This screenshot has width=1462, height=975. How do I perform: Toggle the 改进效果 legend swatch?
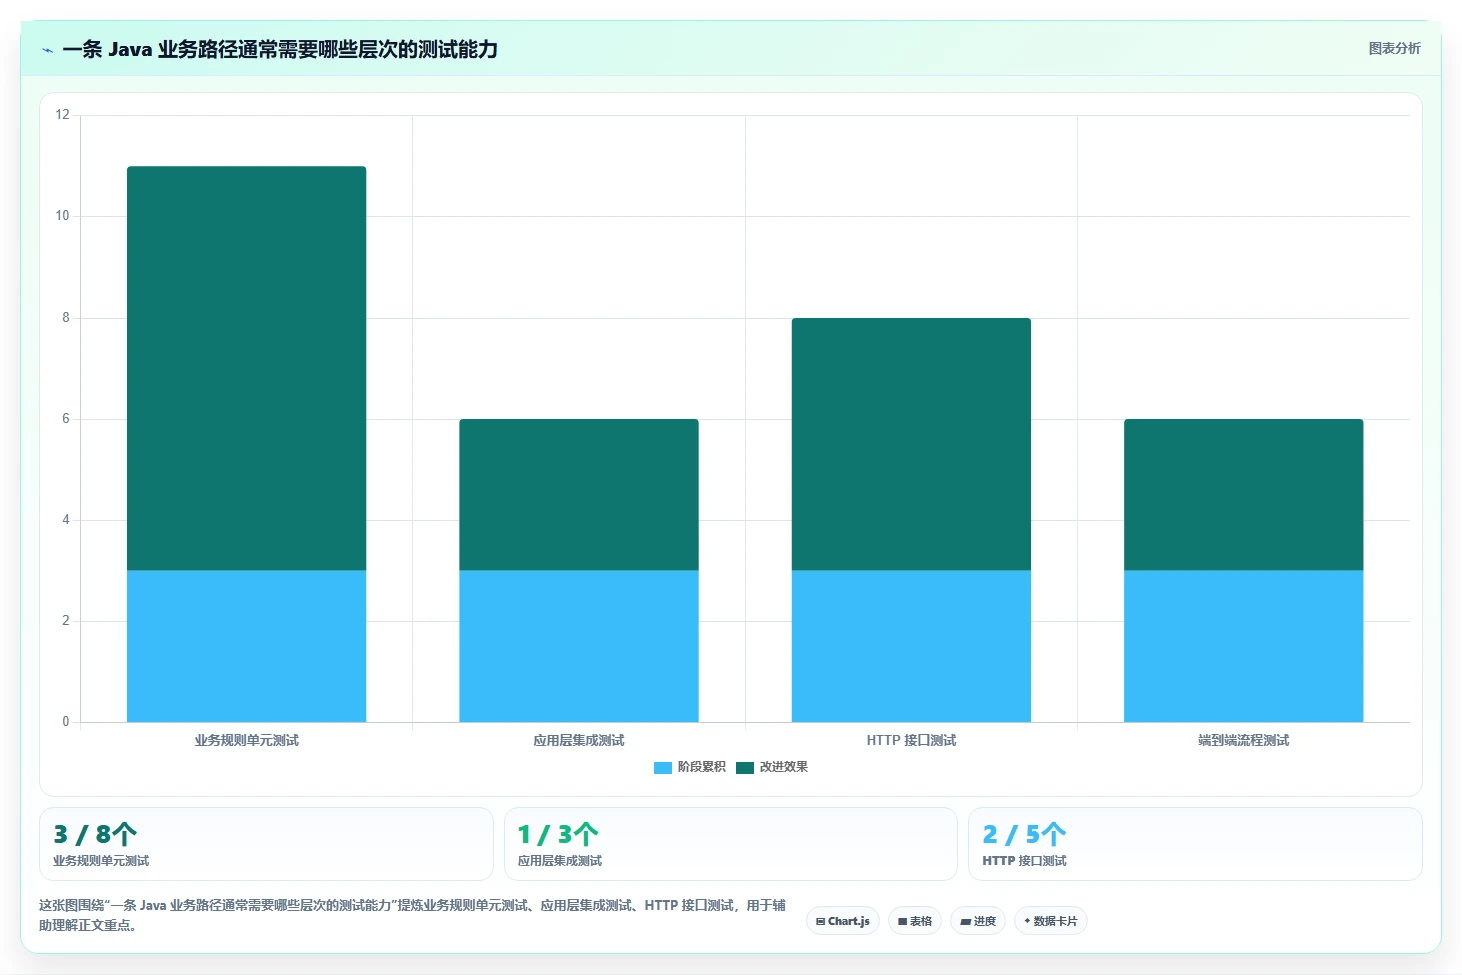(x=744, y=767)
